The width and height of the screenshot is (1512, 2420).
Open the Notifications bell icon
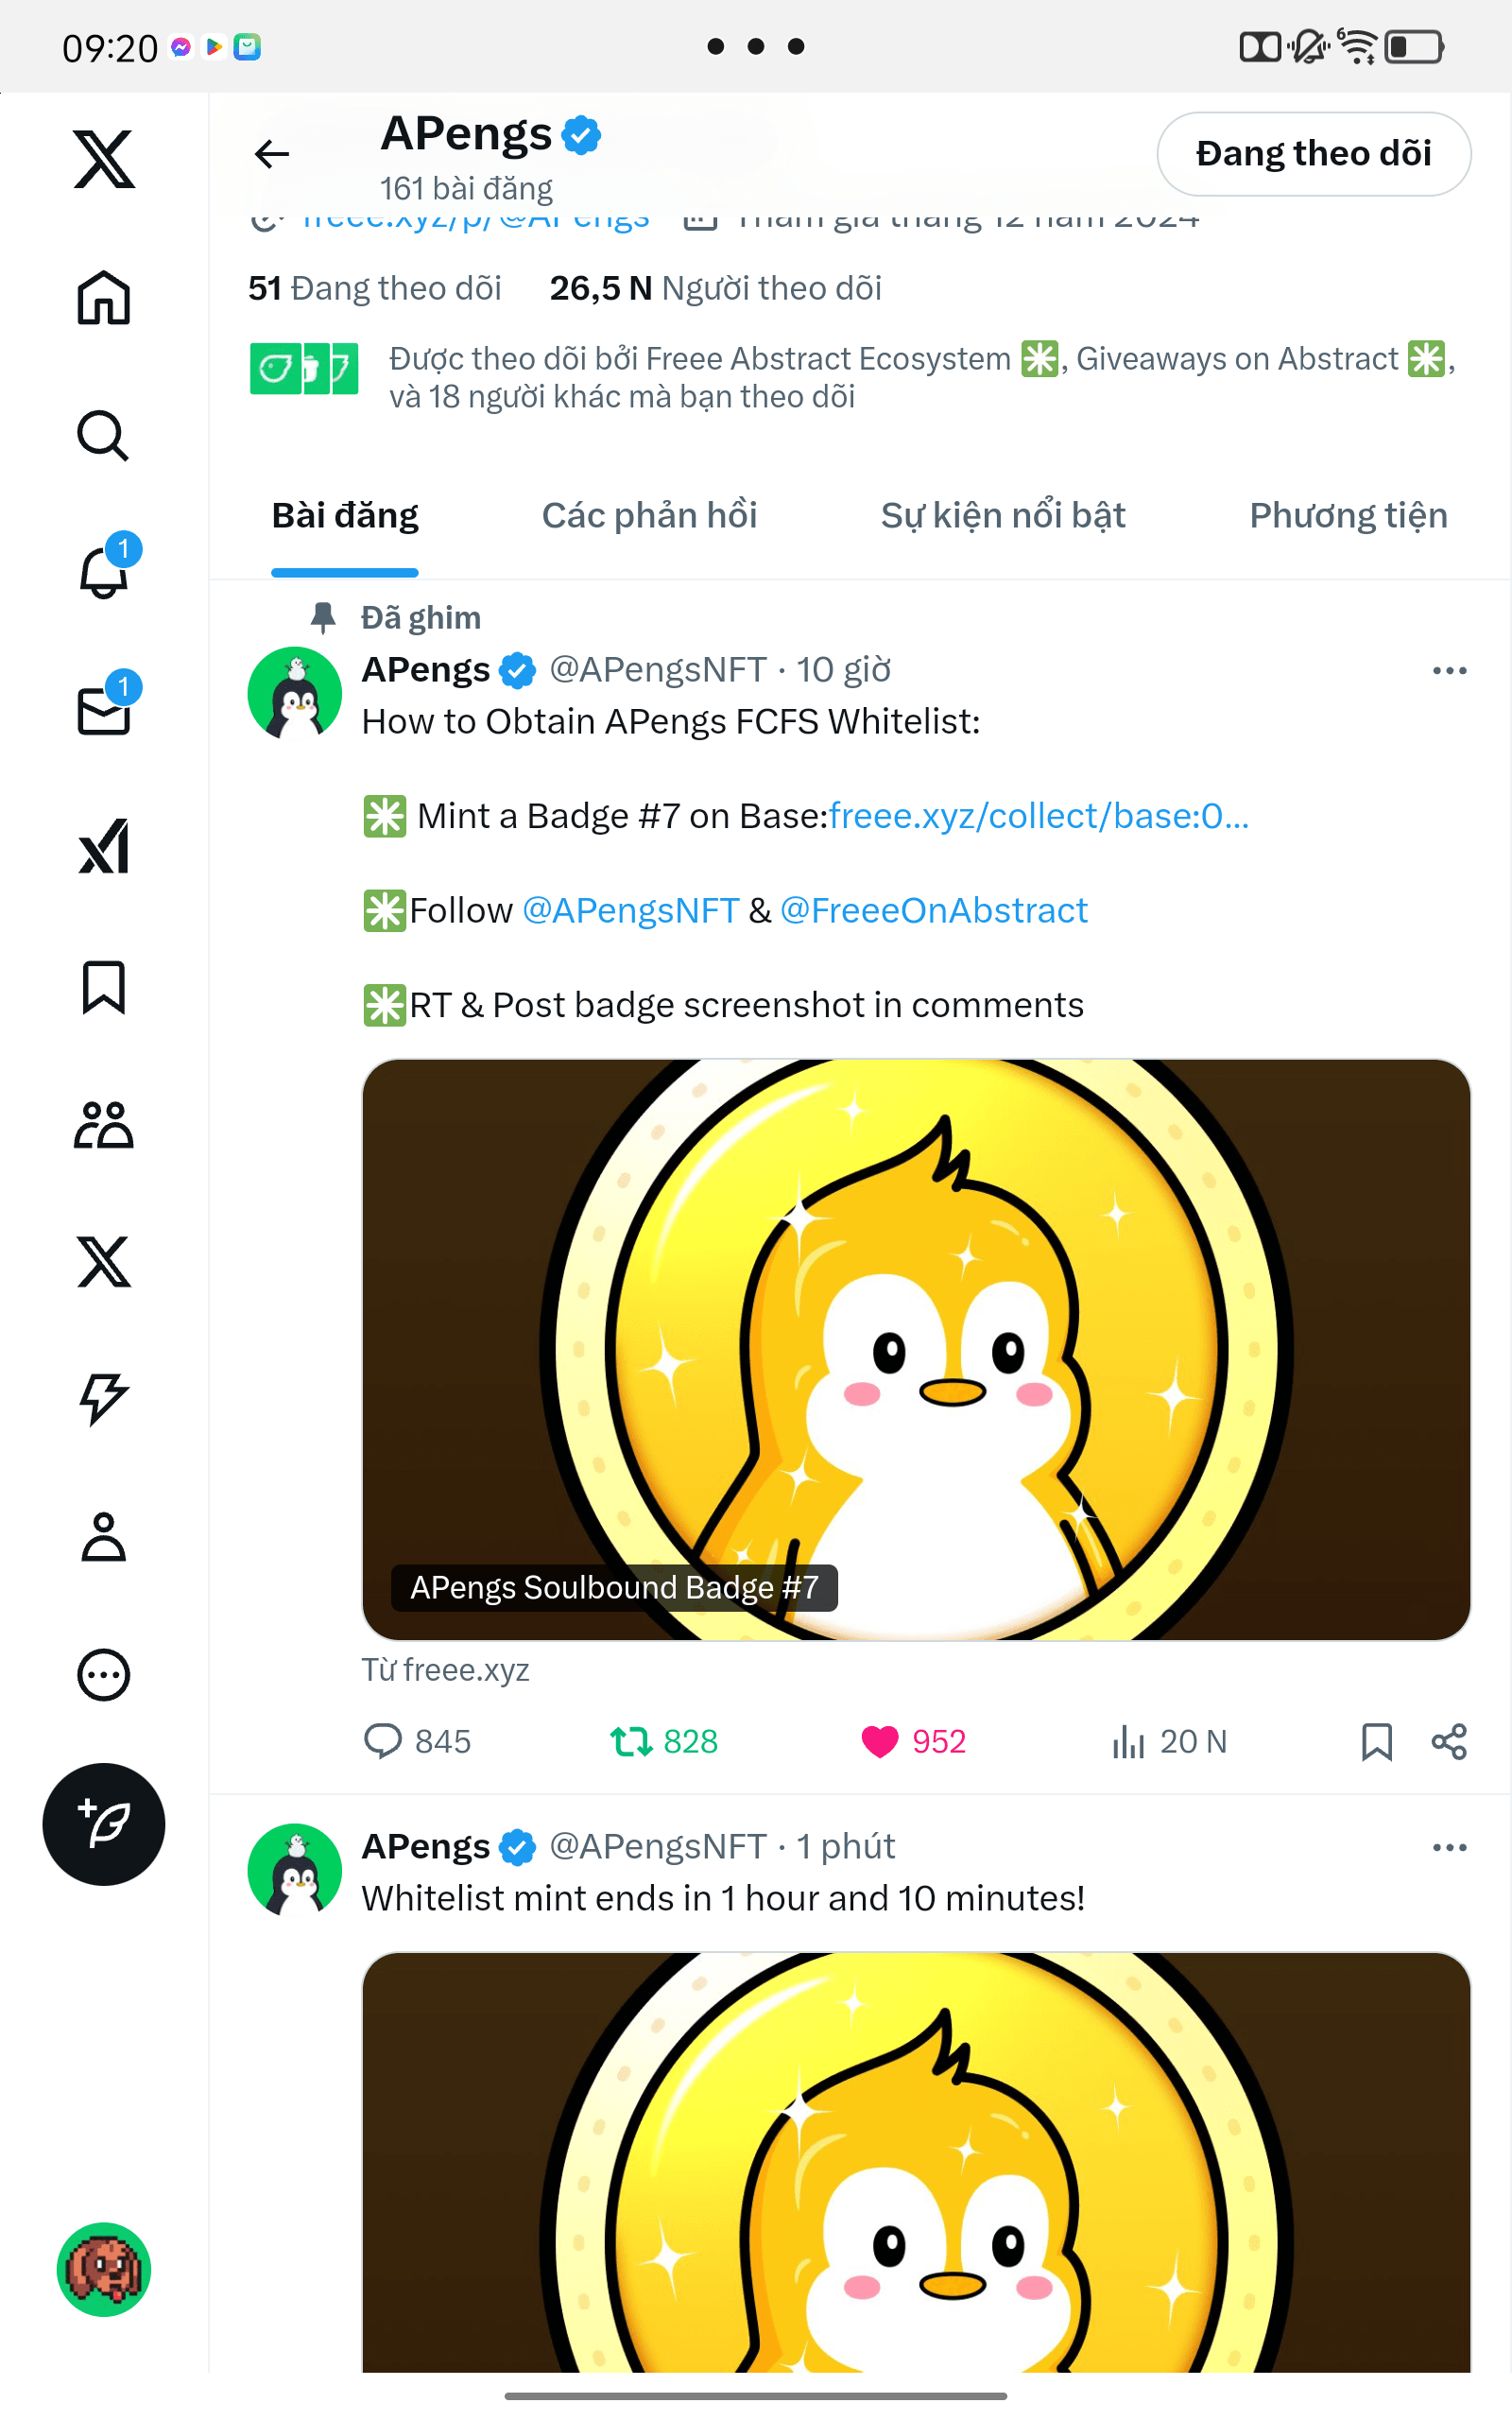pyautogui.click(x=103, y=573)
